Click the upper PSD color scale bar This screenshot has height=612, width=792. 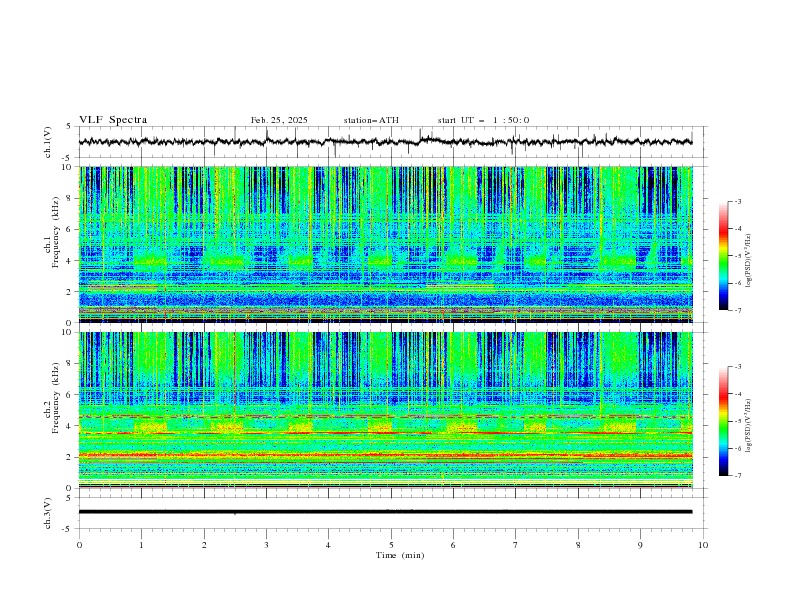724,256
